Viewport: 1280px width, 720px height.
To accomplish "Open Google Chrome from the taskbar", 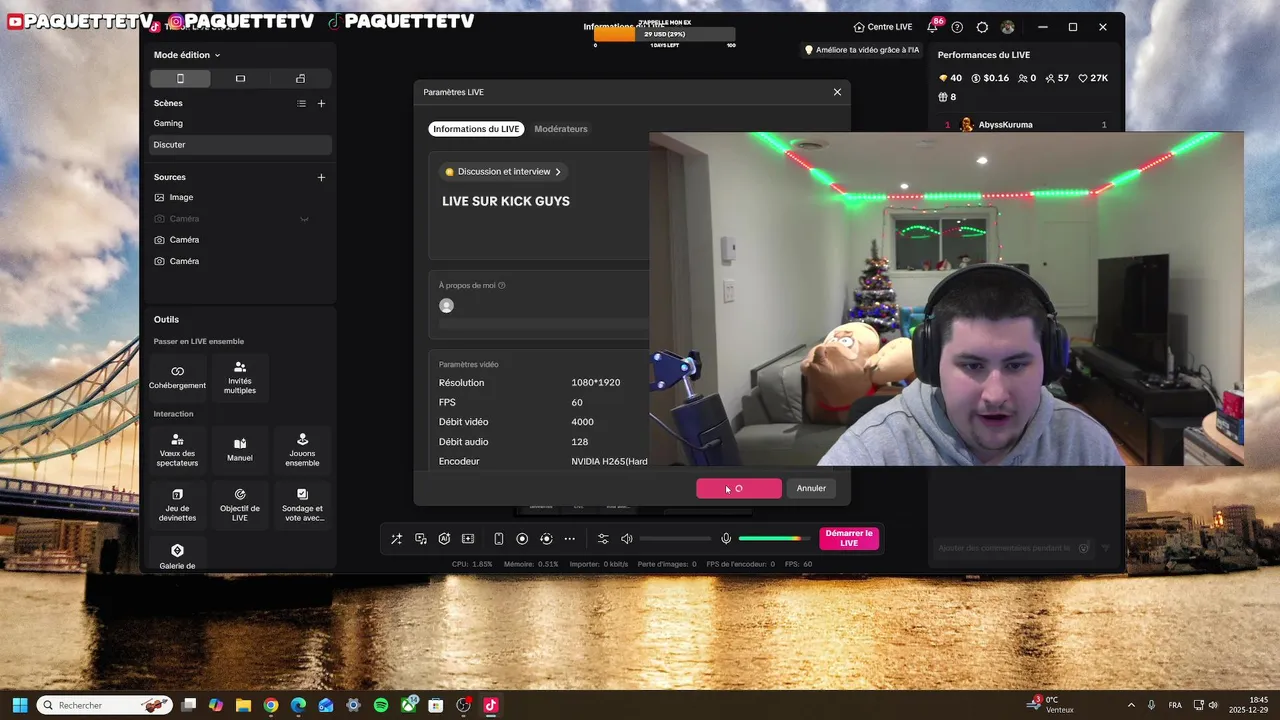I will point(271,705).
